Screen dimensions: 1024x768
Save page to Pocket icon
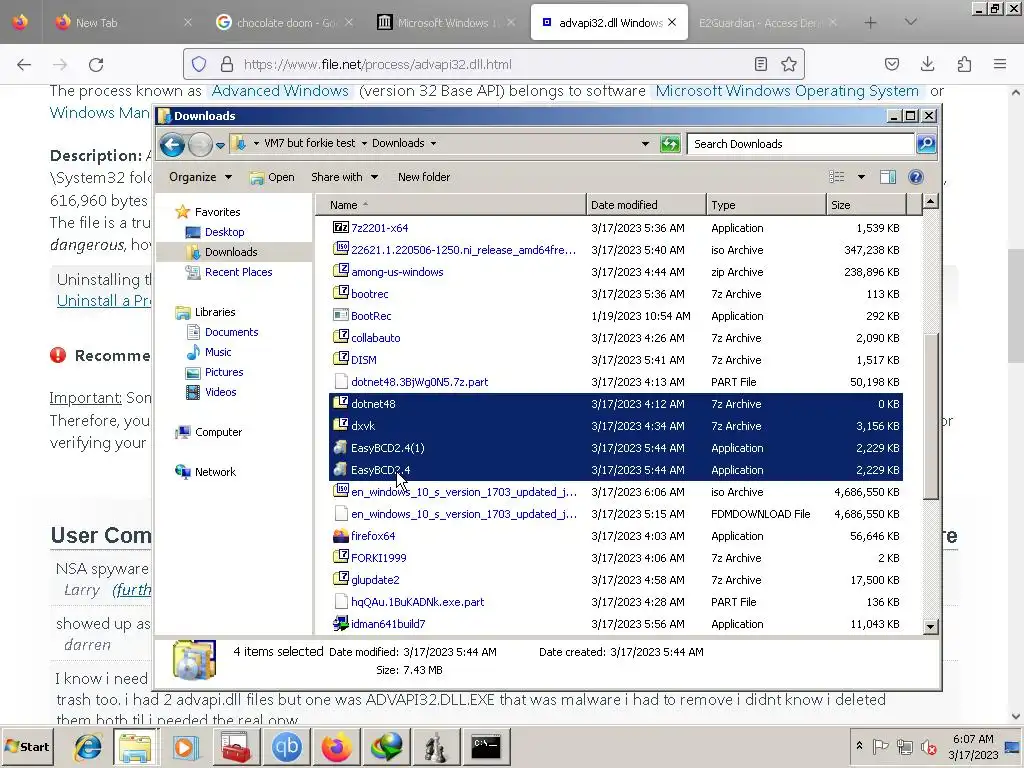tap(891, 64)
